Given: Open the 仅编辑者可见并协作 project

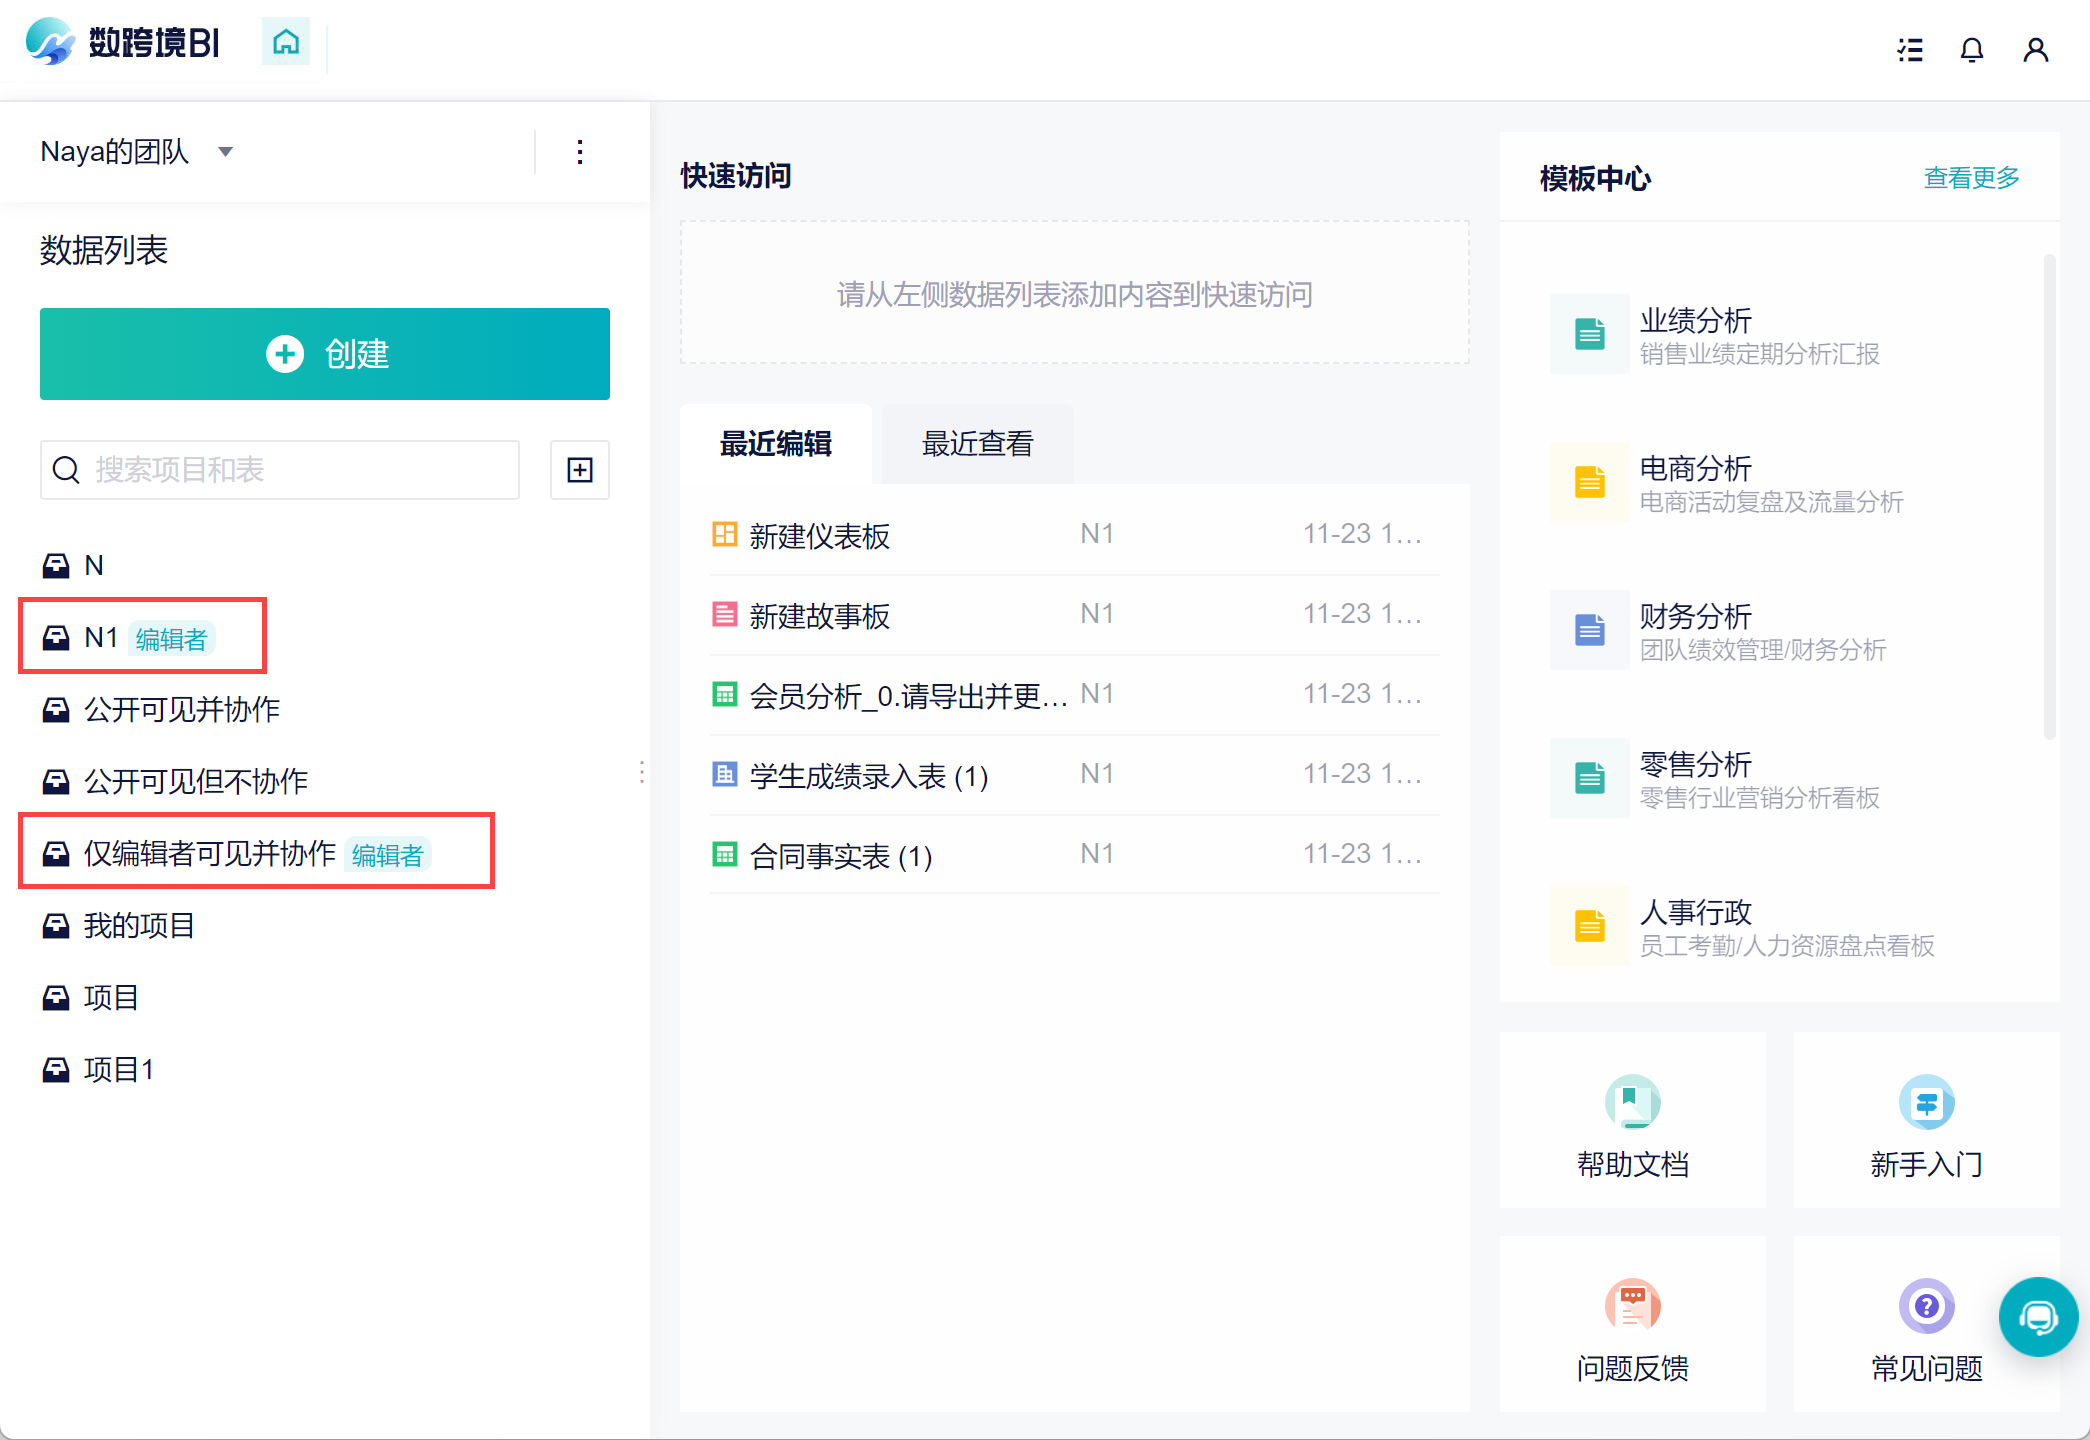Looking at the screenshot, I should point(210,853).
